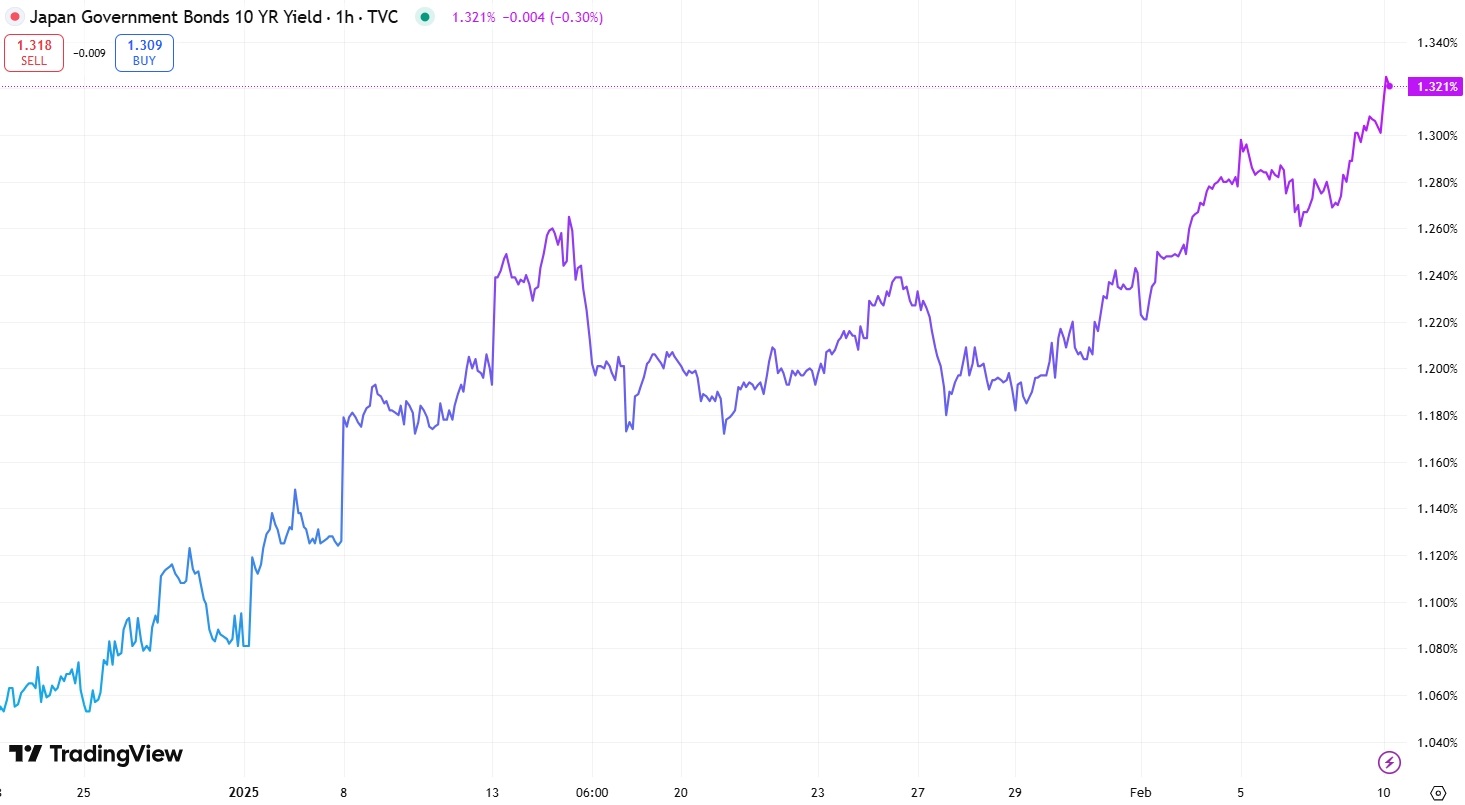Click the 06:00 time axis label
Image resolution: width=1465 pixels, height=805 pixels.
point(592,790)
